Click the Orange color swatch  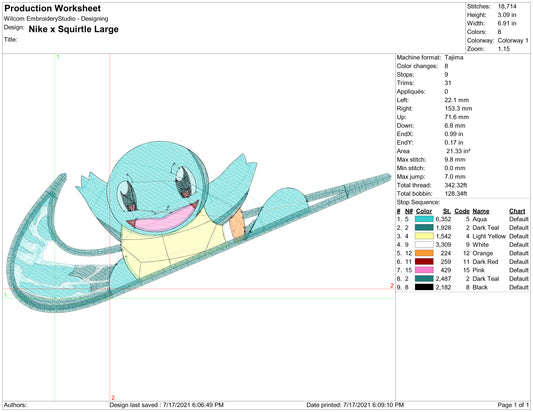tap(424, 253)
